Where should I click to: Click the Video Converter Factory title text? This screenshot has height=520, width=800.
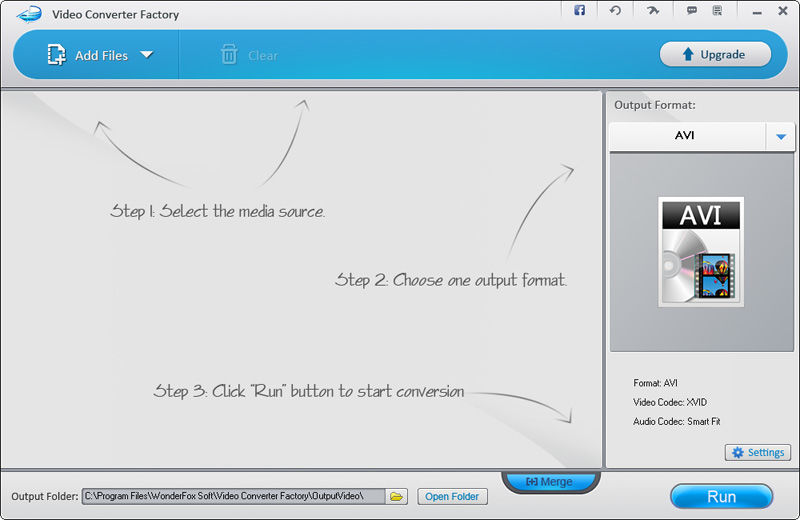(115, 14)
